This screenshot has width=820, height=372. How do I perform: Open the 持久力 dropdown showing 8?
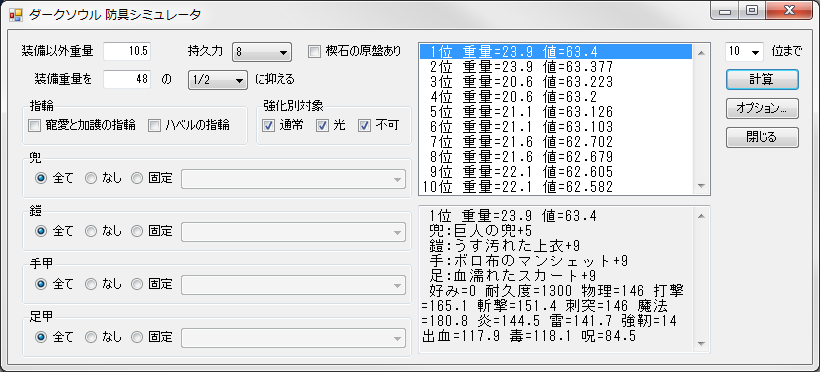(261, 52)
